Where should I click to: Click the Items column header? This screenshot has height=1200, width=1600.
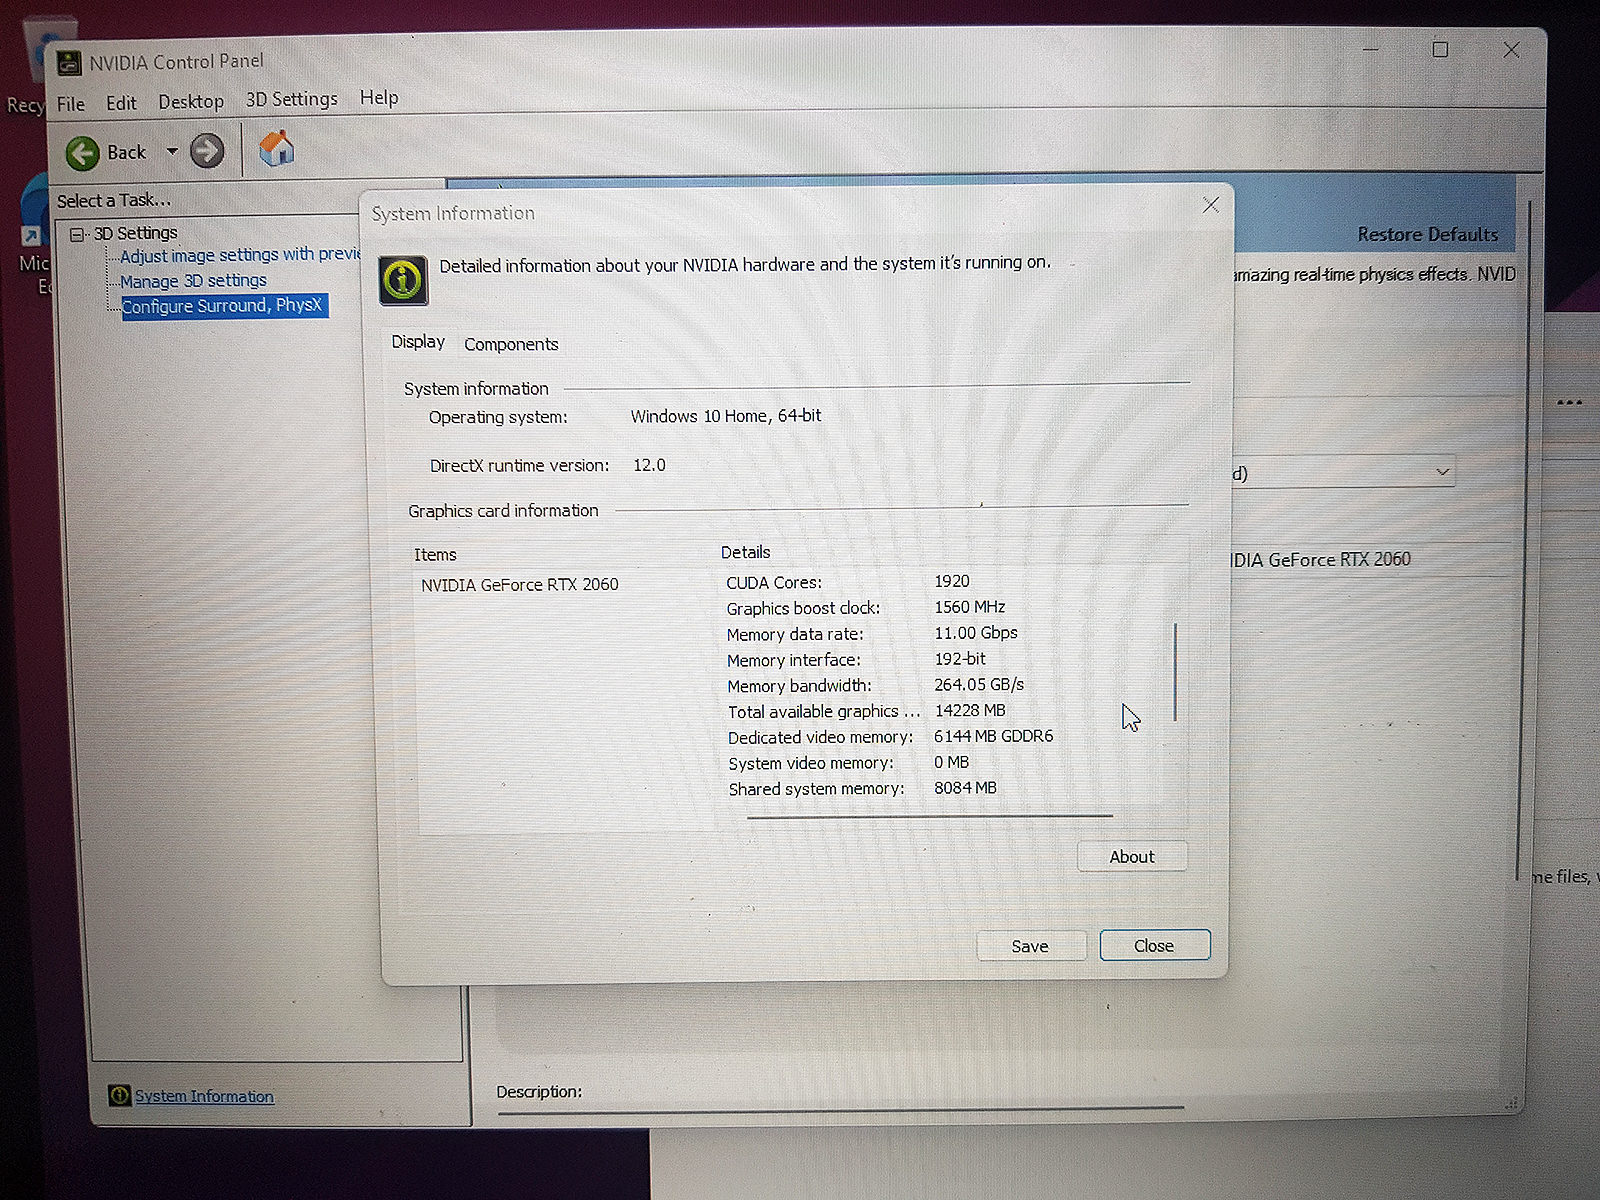(x=435, y=555)
